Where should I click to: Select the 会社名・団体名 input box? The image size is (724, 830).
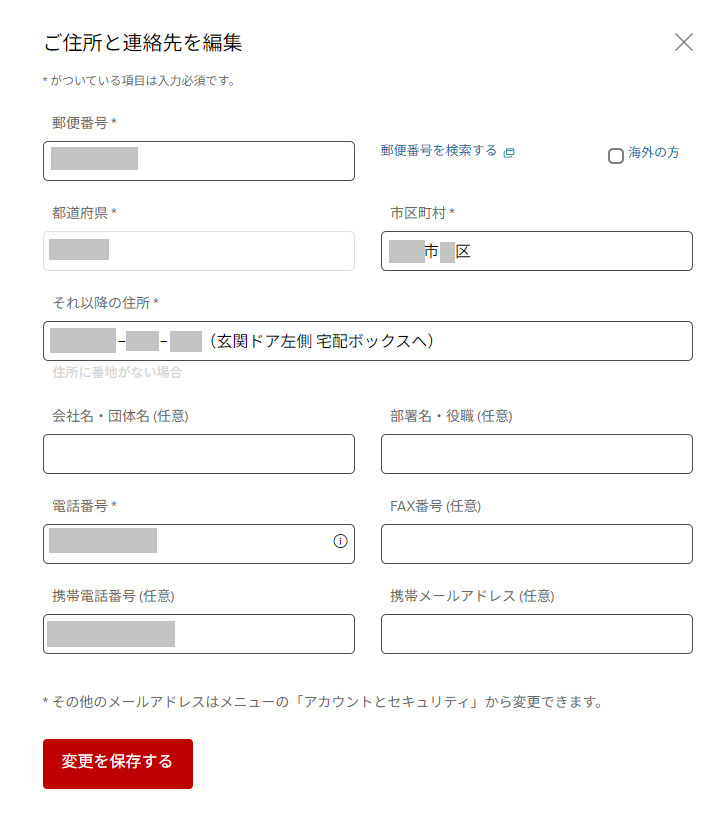[x=198, y=454]
